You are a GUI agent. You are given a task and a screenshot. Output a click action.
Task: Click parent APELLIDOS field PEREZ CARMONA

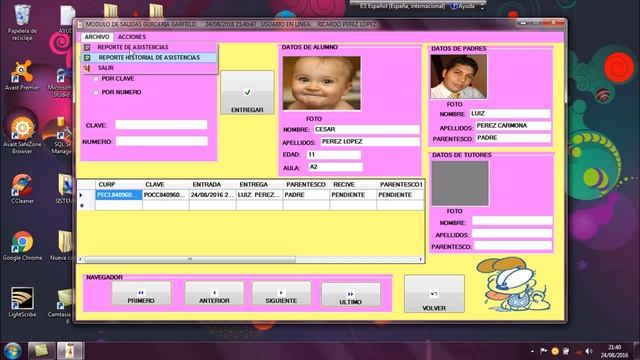coord(513,126)
